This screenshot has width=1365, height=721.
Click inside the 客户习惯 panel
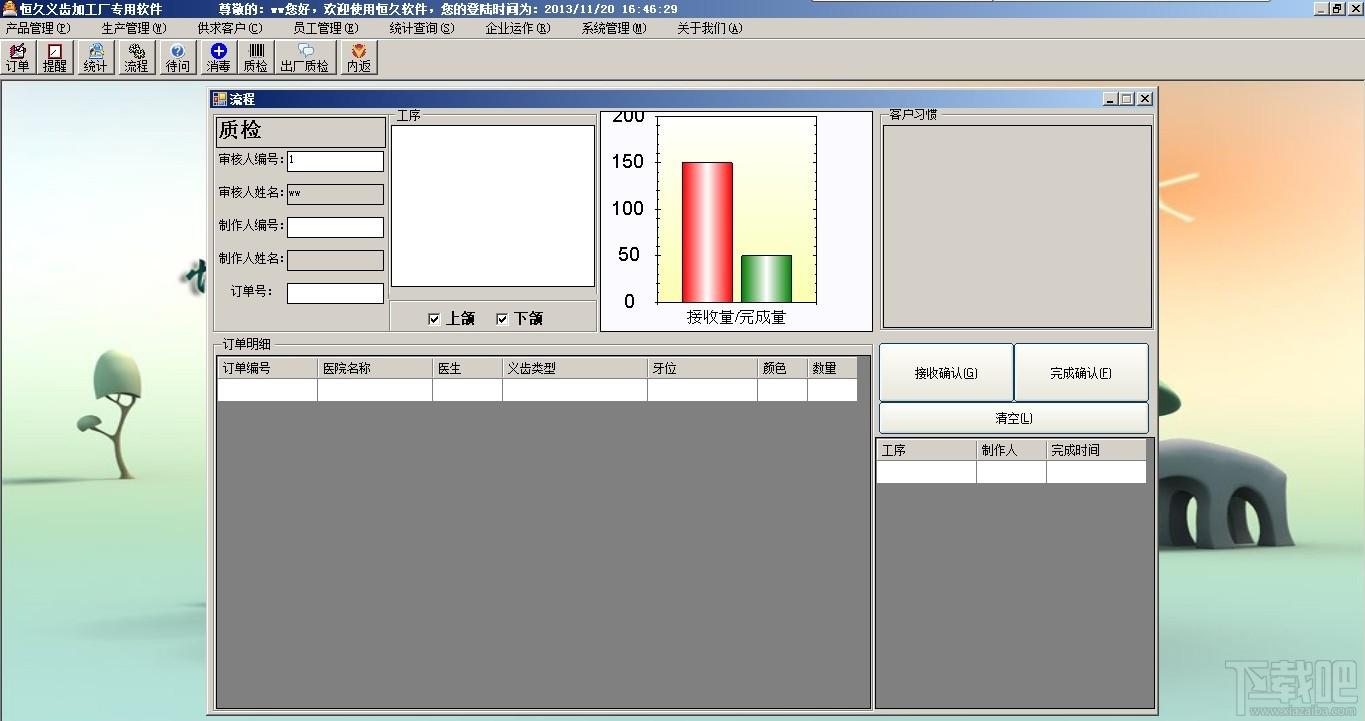(1017, 226)
